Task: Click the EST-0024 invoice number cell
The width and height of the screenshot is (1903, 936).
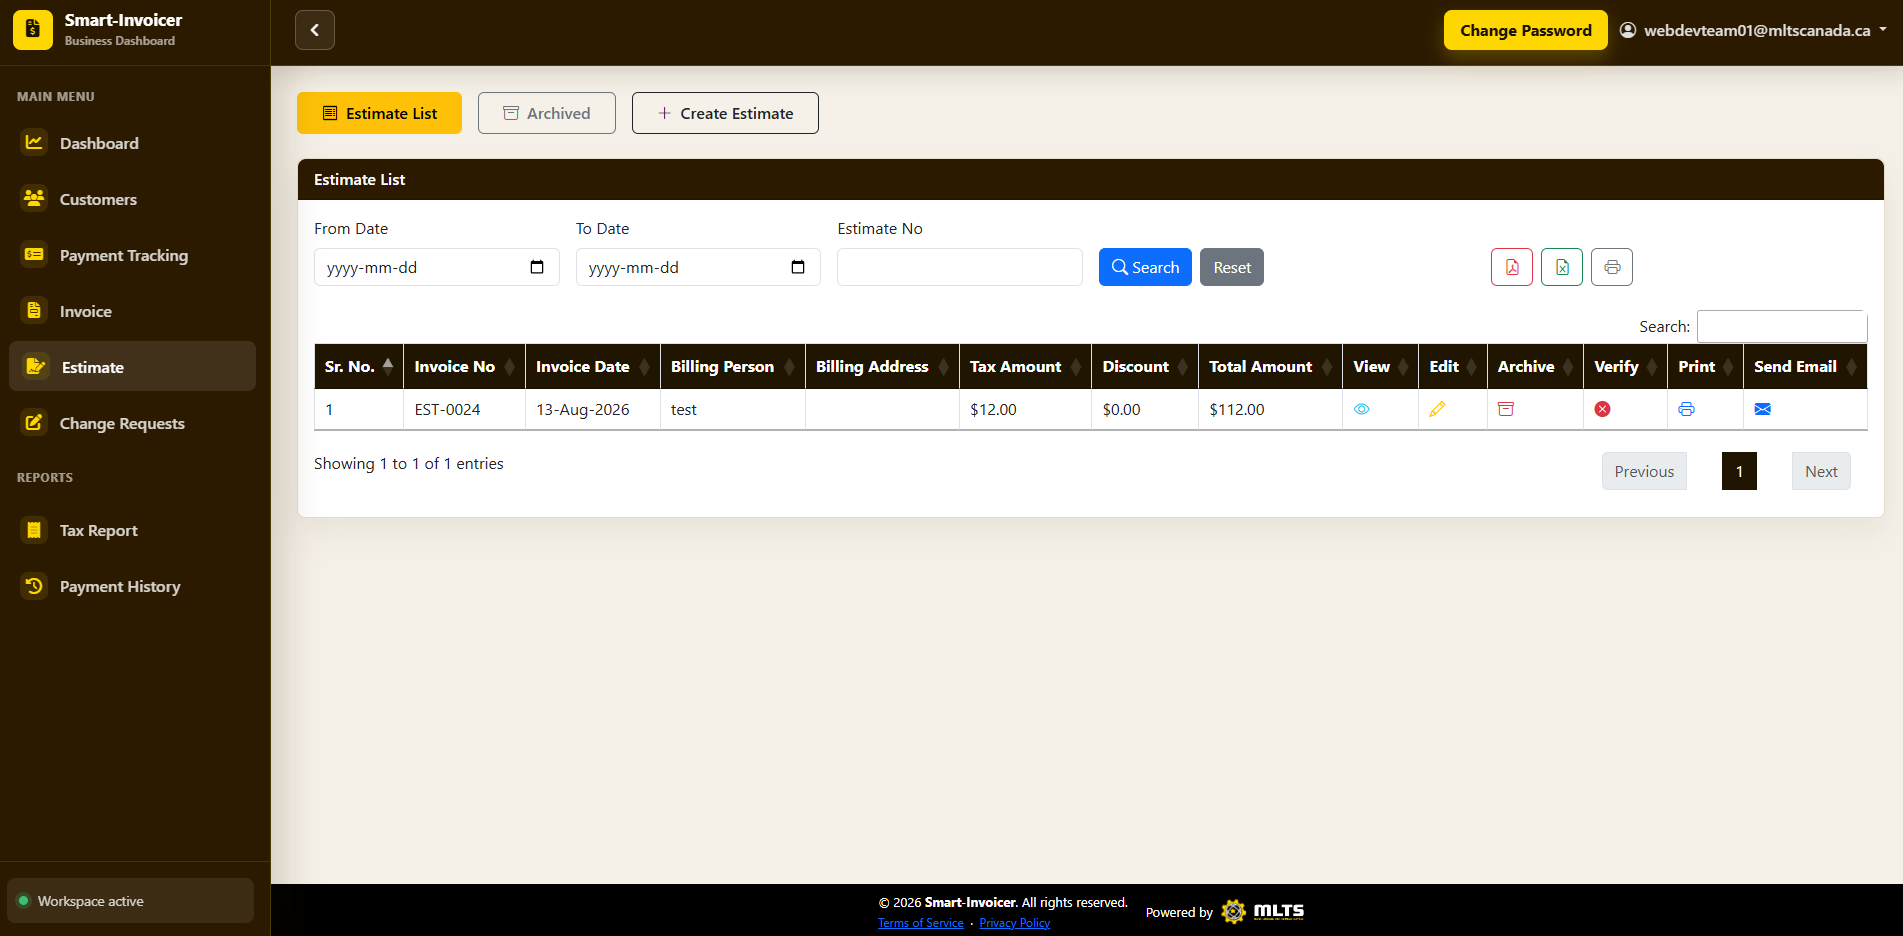Action: (465, 409)
